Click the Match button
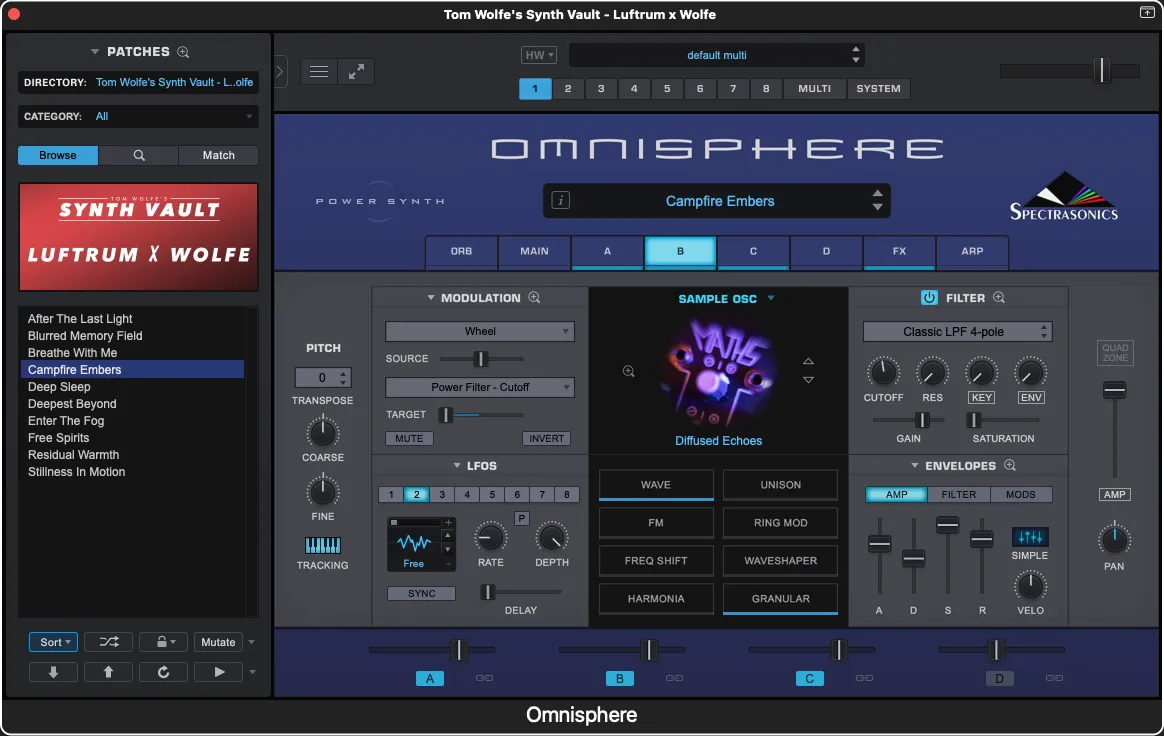The height and width of the screenshot is (736, 1164). pyautogui.click(x=218, y=155)
